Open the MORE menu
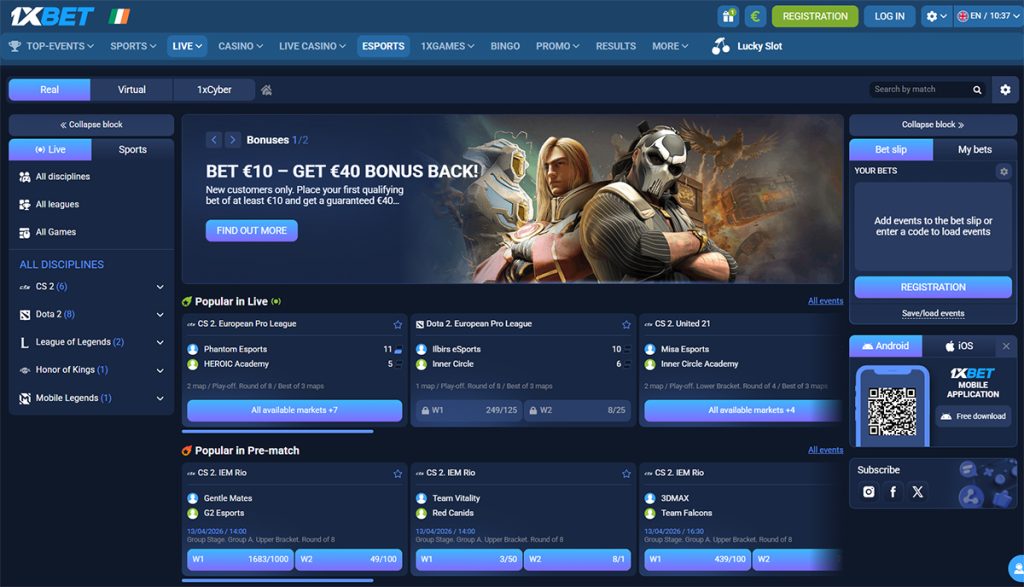Image resolution: width=1024 pixels, height=587 pixels. 670,46
